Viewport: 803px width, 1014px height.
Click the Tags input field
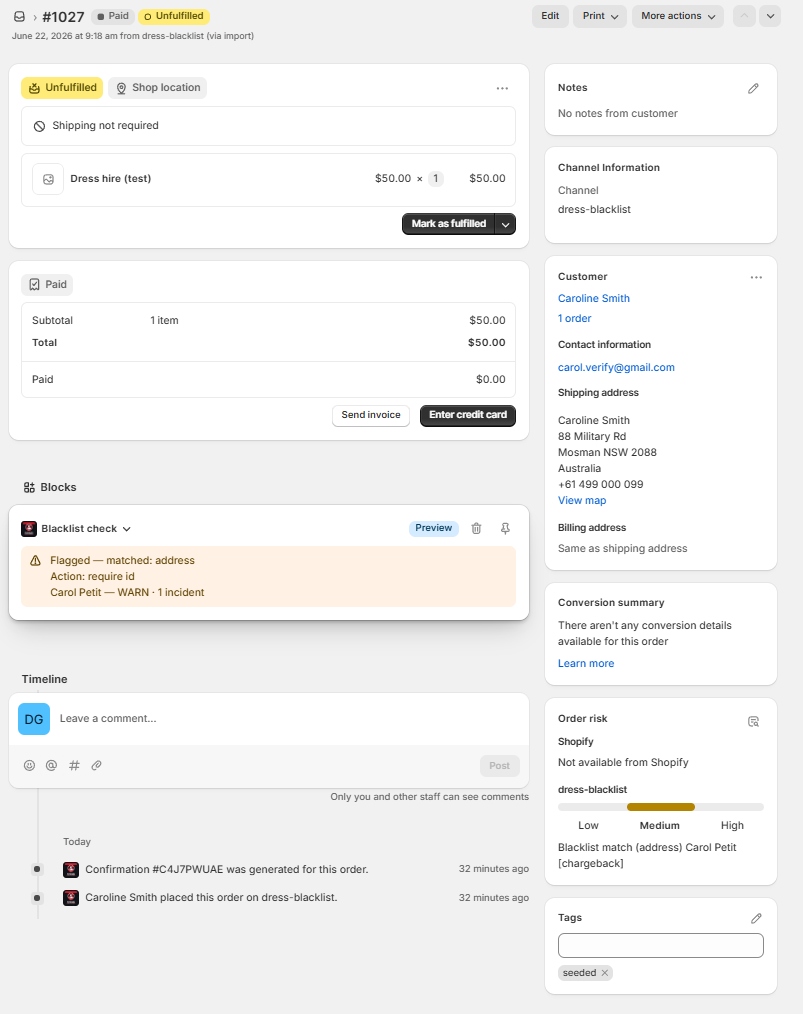(661, 946)
